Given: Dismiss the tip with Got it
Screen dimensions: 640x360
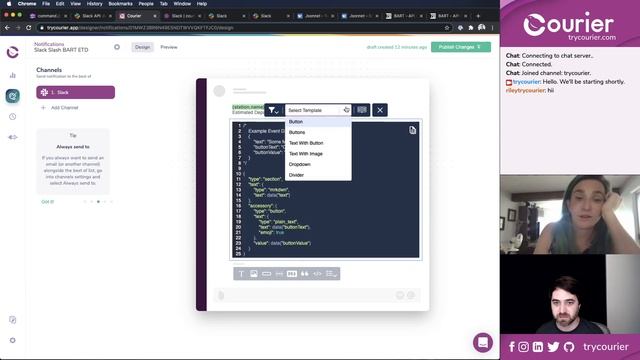Looking at the screenshot, I should point(48,202).
